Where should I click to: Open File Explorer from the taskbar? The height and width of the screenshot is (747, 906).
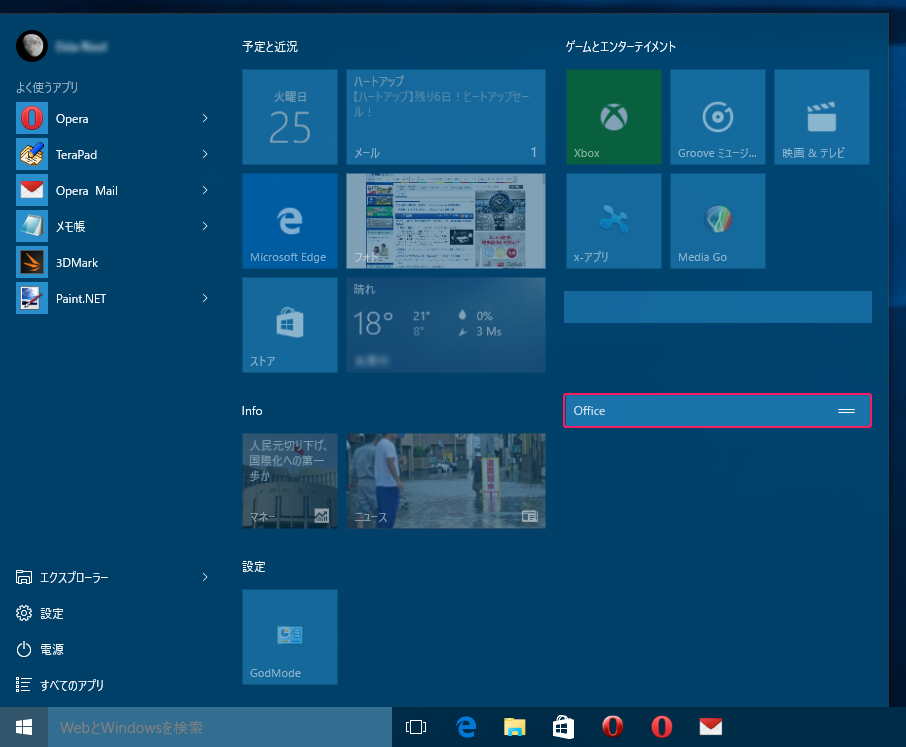514,727
